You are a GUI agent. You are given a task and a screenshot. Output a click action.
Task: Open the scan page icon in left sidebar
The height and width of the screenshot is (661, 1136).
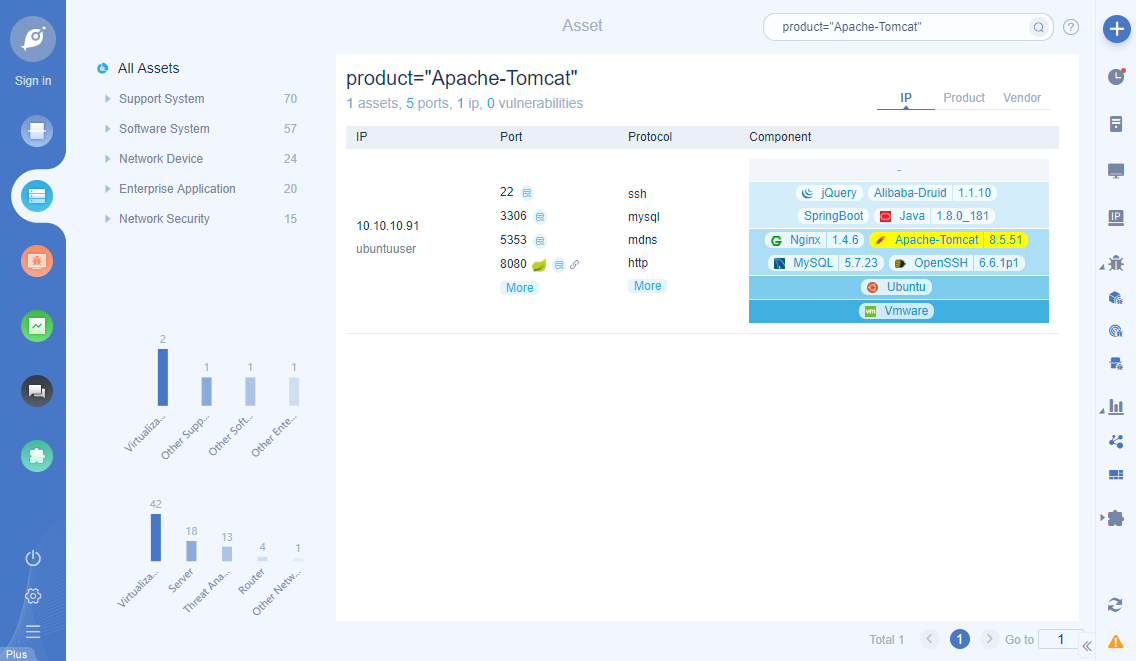tap(36, 131)
